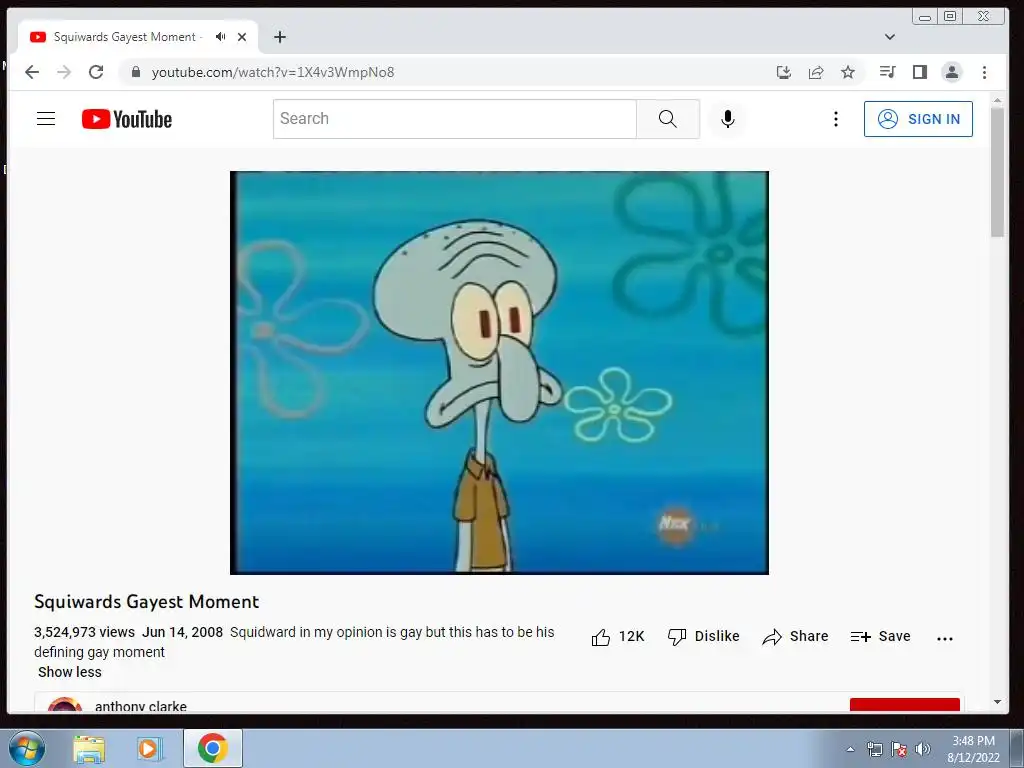
Task: Go forward with the browser forward arrow
Action: pos(64,72)
